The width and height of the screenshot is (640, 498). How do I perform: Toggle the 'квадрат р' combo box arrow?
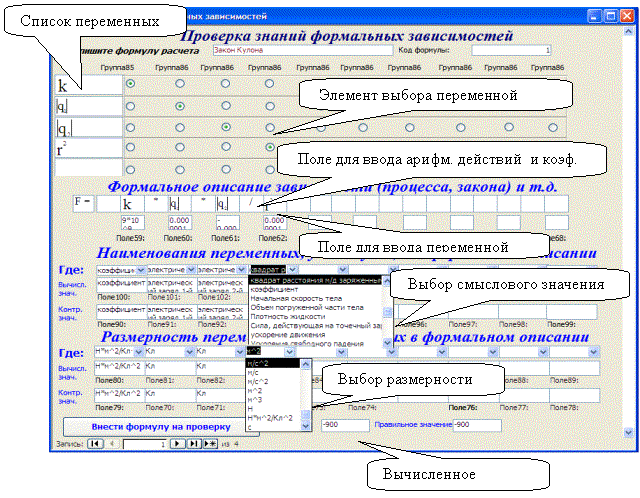[x=292, y=270]
